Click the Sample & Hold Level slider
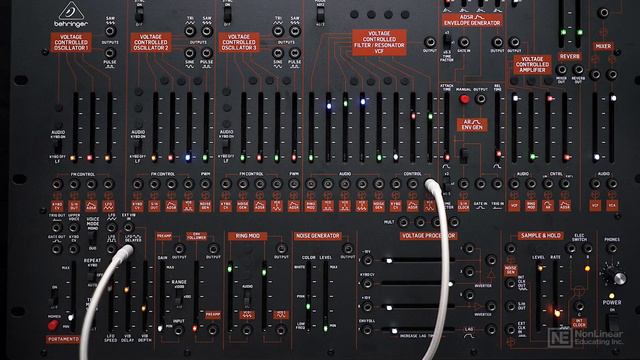This screenshot has width=640, height=360. 539,297
